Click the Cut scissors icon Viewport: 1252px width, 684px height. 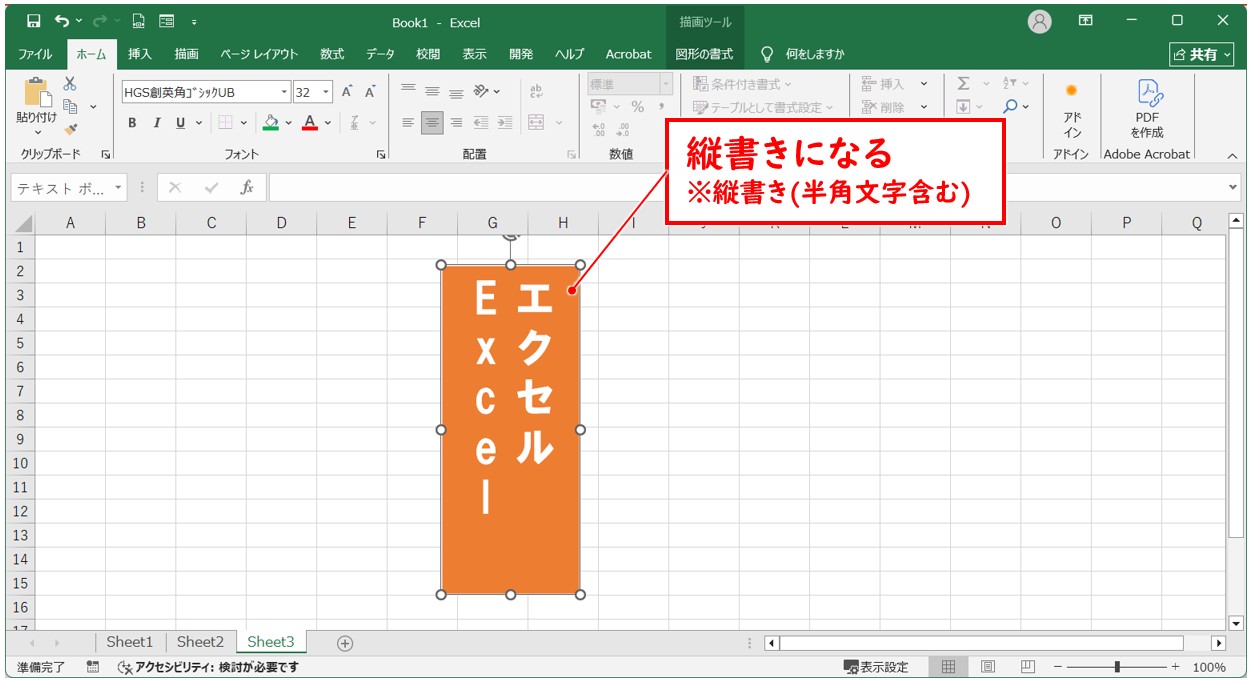(70, 84)
